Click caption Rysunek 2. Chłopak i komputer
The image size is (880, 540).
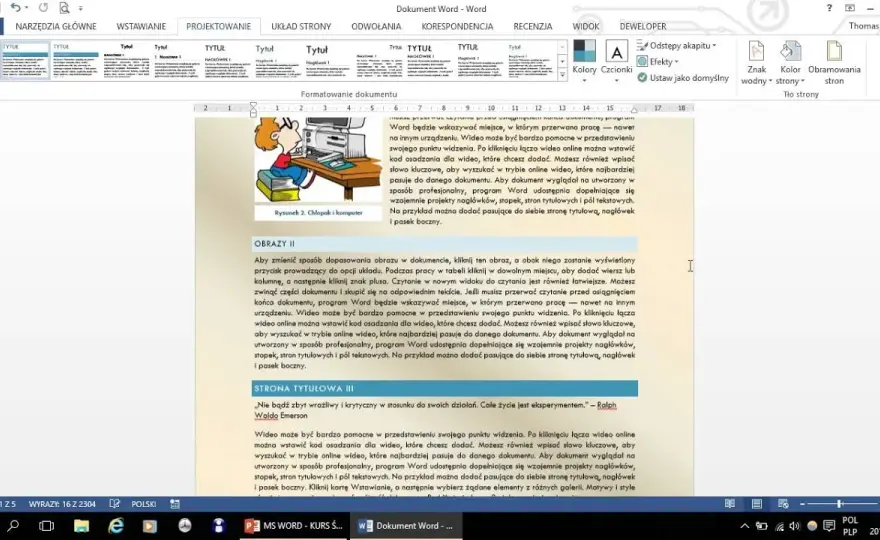pos(318,213)
